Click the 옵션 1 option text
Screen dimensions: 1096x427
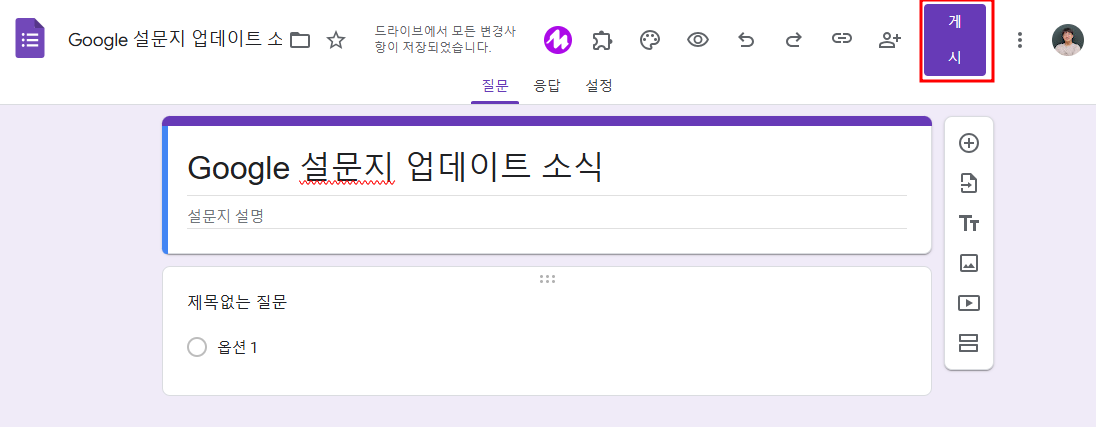click(x=238, y=347)
